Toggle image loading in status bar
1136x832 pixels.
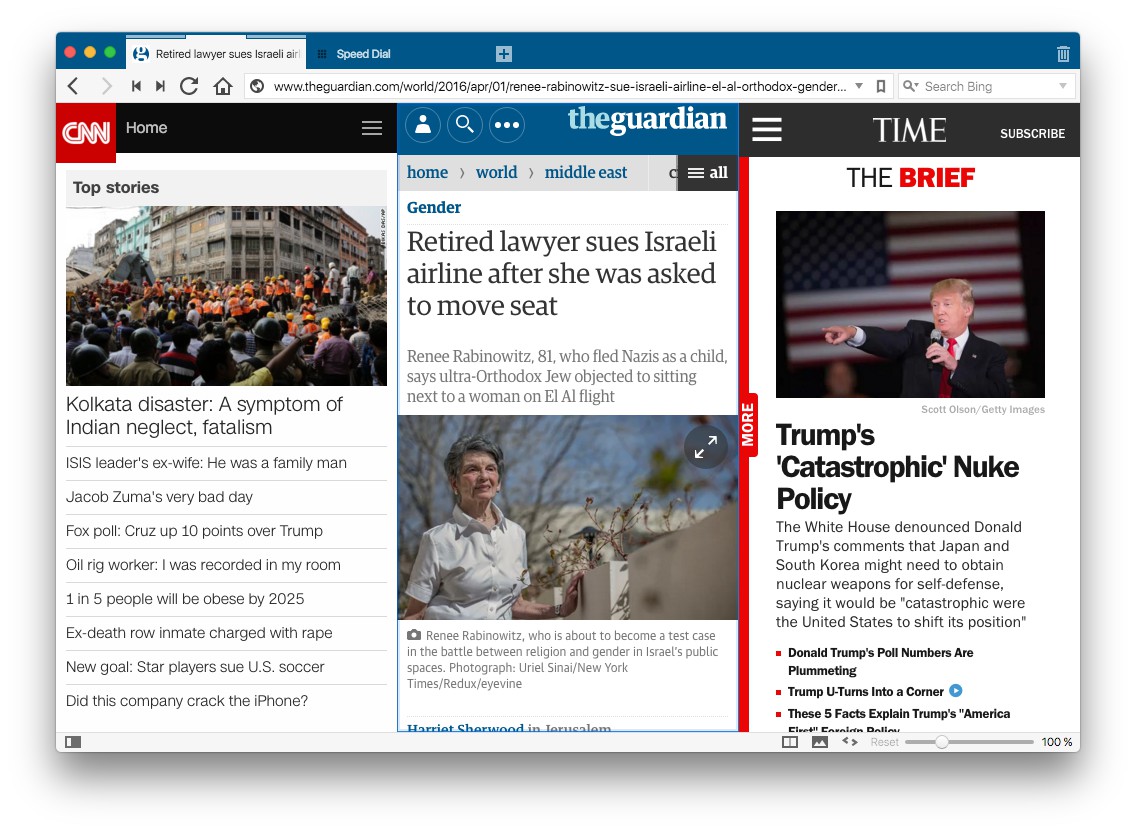point(820,742)
